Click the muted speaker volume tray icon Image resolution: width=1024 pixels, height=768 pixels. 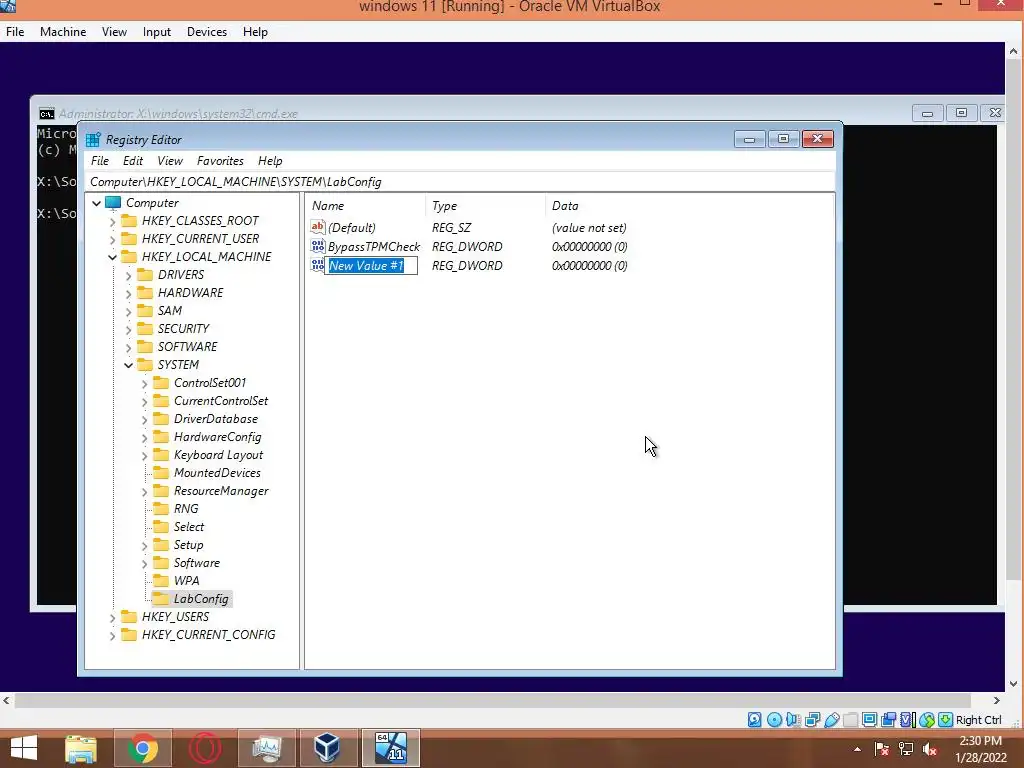click(930, 749)
